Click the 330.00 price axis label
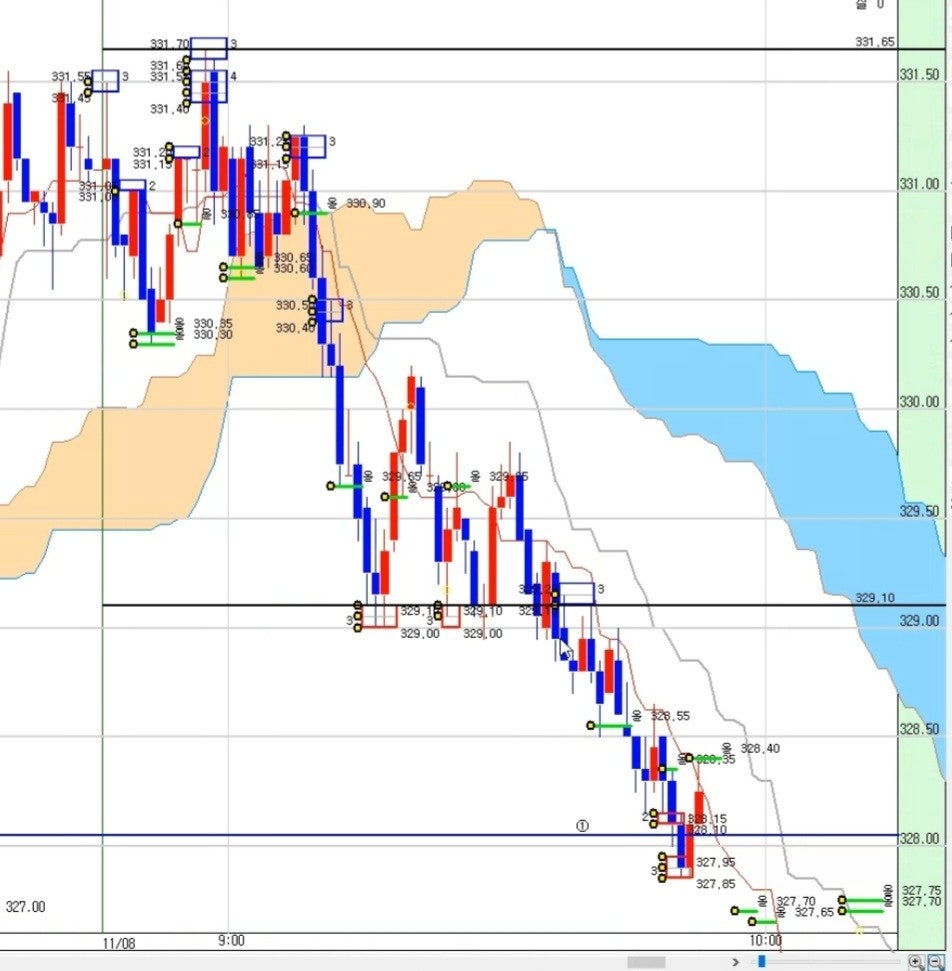This screenshot has width=952, height=971. coord(919,403)
